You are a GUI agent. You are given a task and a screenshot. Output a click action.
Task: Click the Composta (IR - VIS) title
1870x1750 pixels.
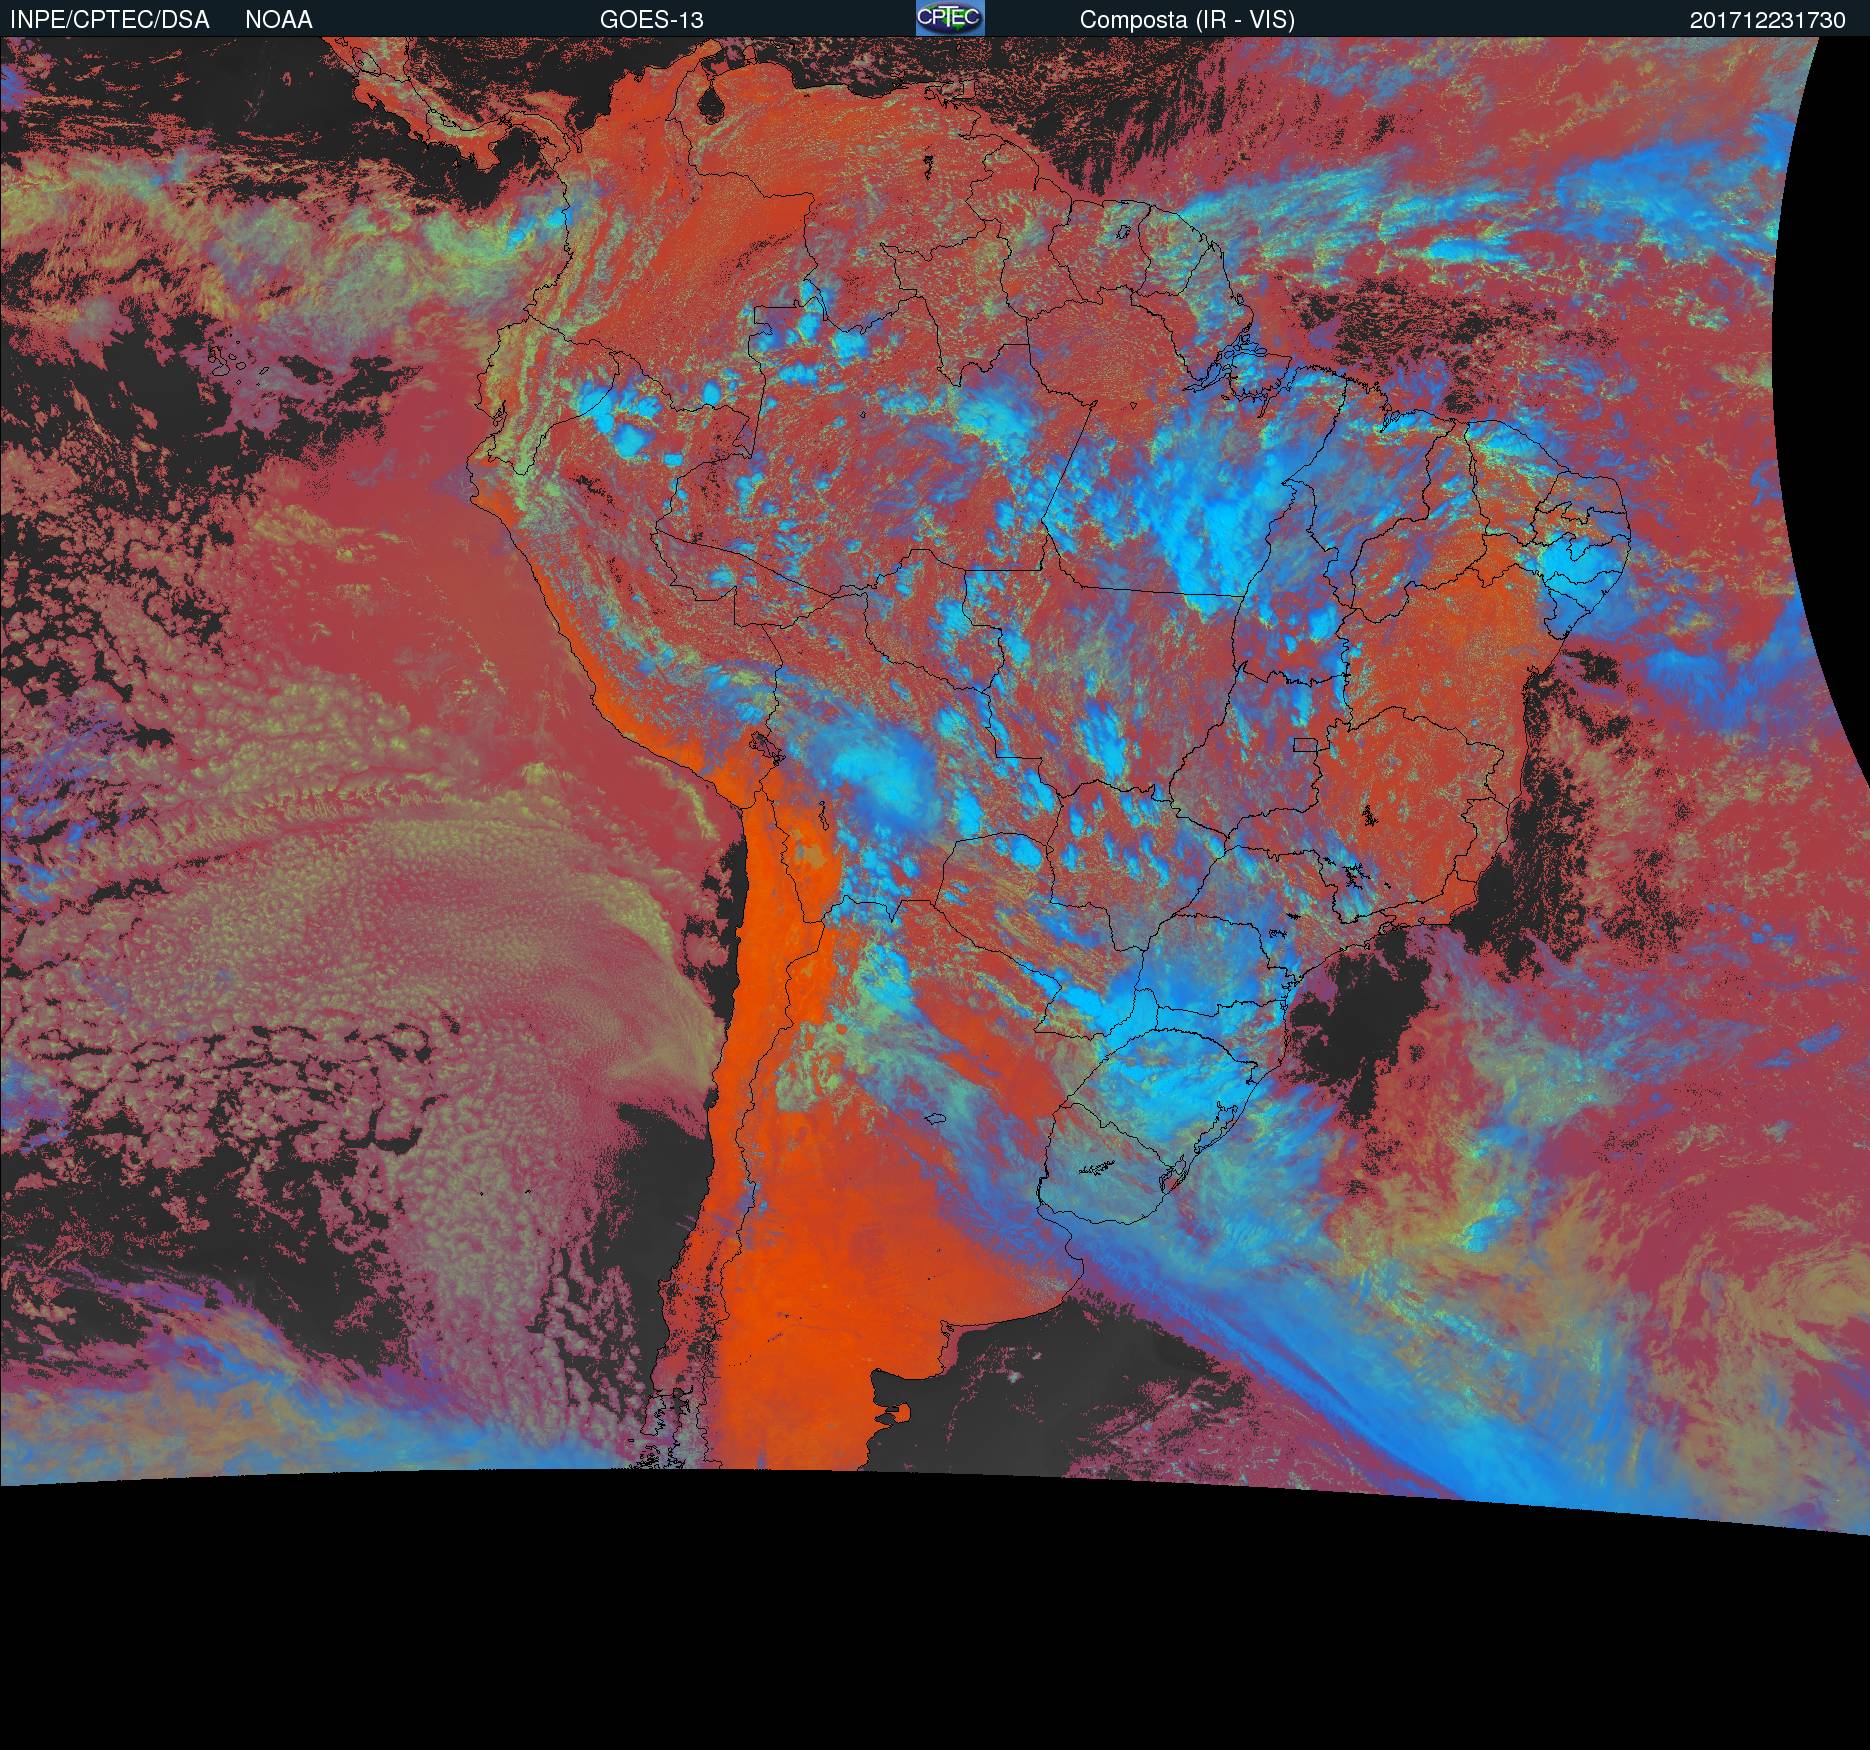coord(1187,20)
